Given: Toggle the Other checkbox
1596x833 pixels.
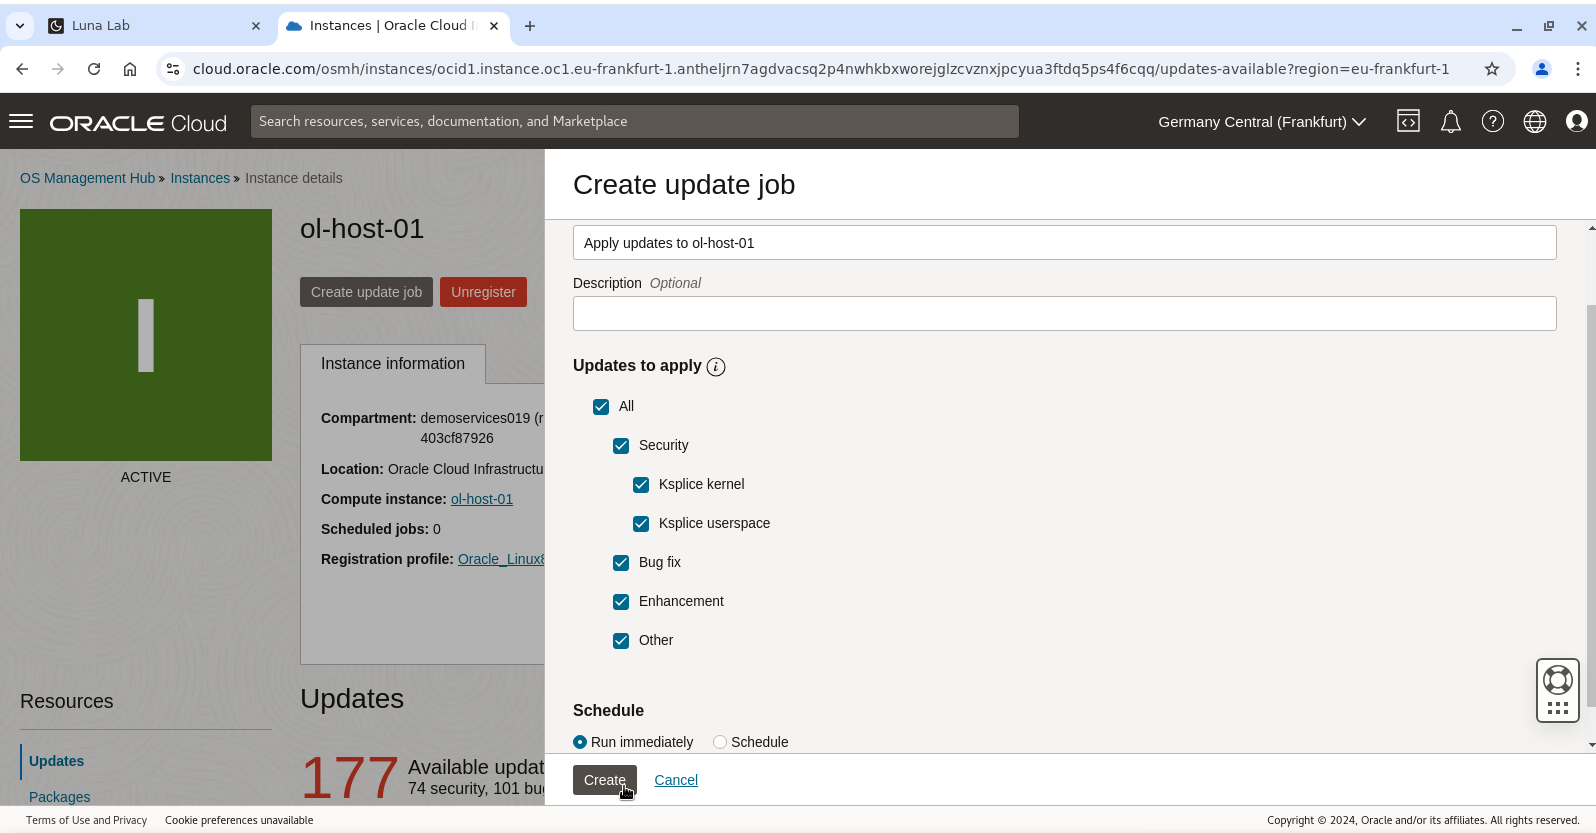Looking at the screenshot, I should [621, 641].
